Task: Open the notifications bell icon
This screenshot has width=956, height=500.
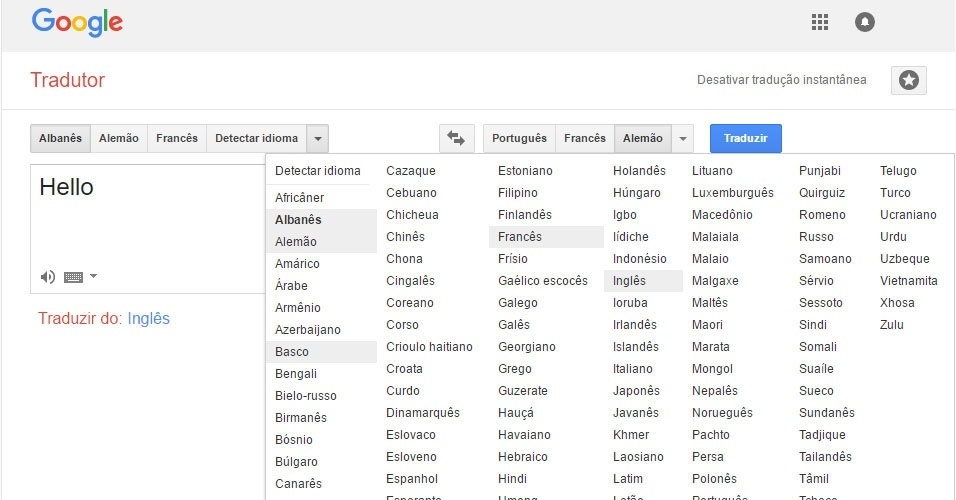Action: pyautogui.click(x=865, y=22)
